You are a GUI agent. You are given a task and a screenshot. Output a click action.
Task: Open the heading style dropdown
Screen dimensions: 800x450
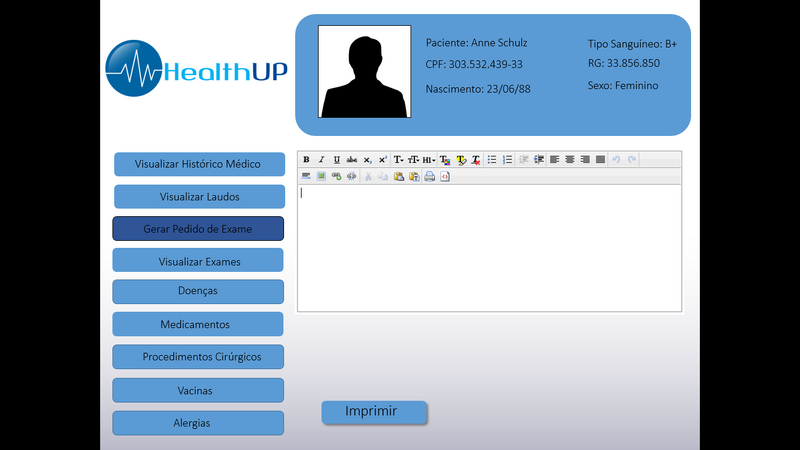(428, 160)
